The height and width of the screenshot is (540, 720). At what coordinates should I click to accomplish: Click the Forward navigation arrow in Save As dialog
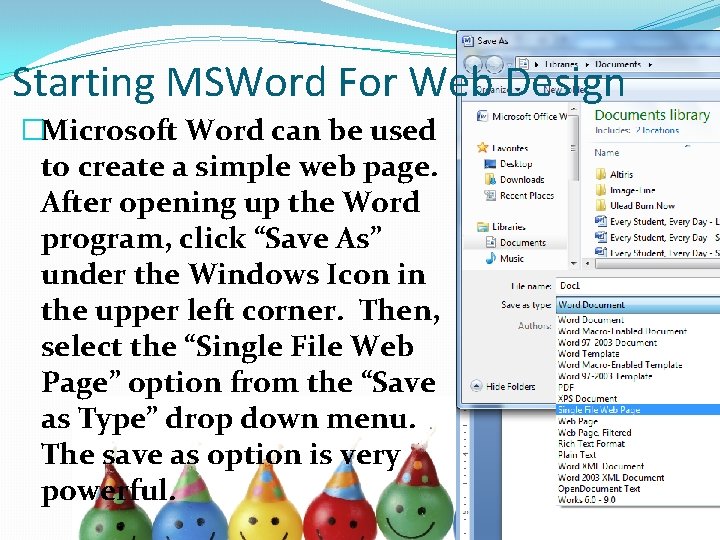(x=494, y=64)
